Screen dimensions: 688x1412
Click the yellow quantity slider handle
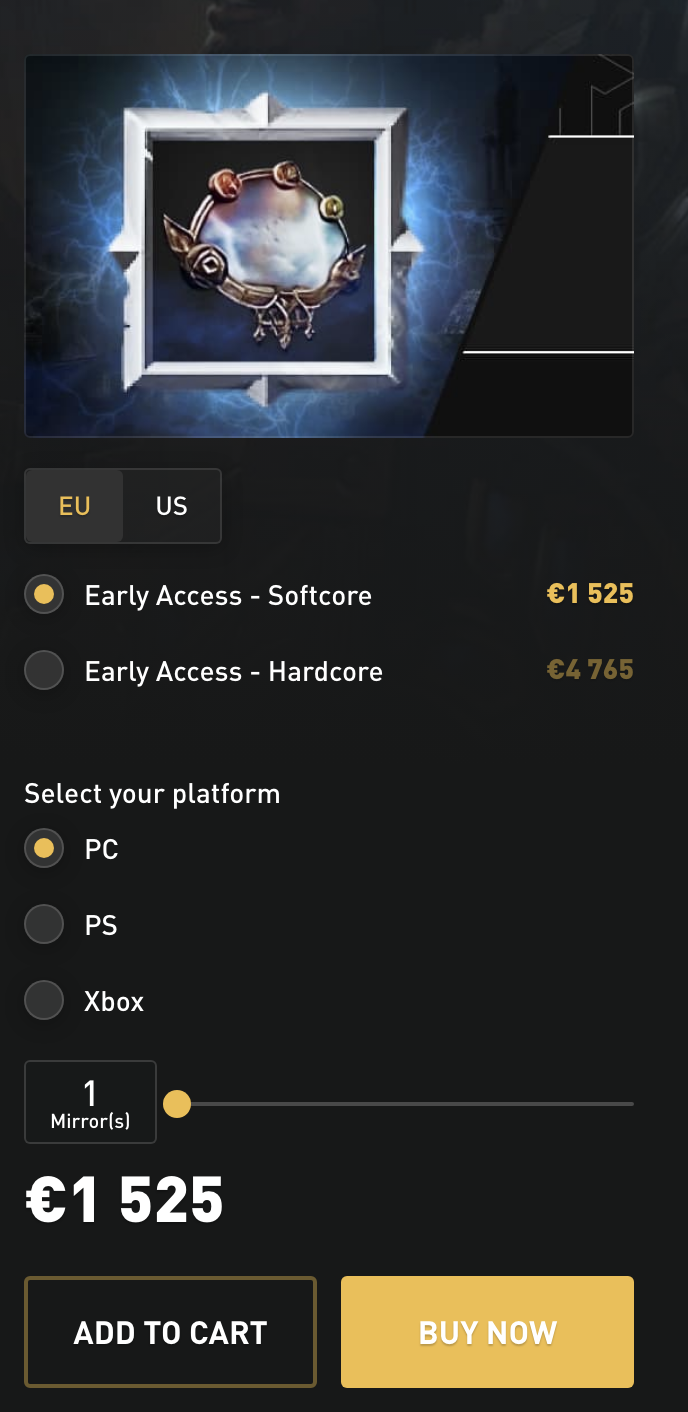[x=177, y=1104]
